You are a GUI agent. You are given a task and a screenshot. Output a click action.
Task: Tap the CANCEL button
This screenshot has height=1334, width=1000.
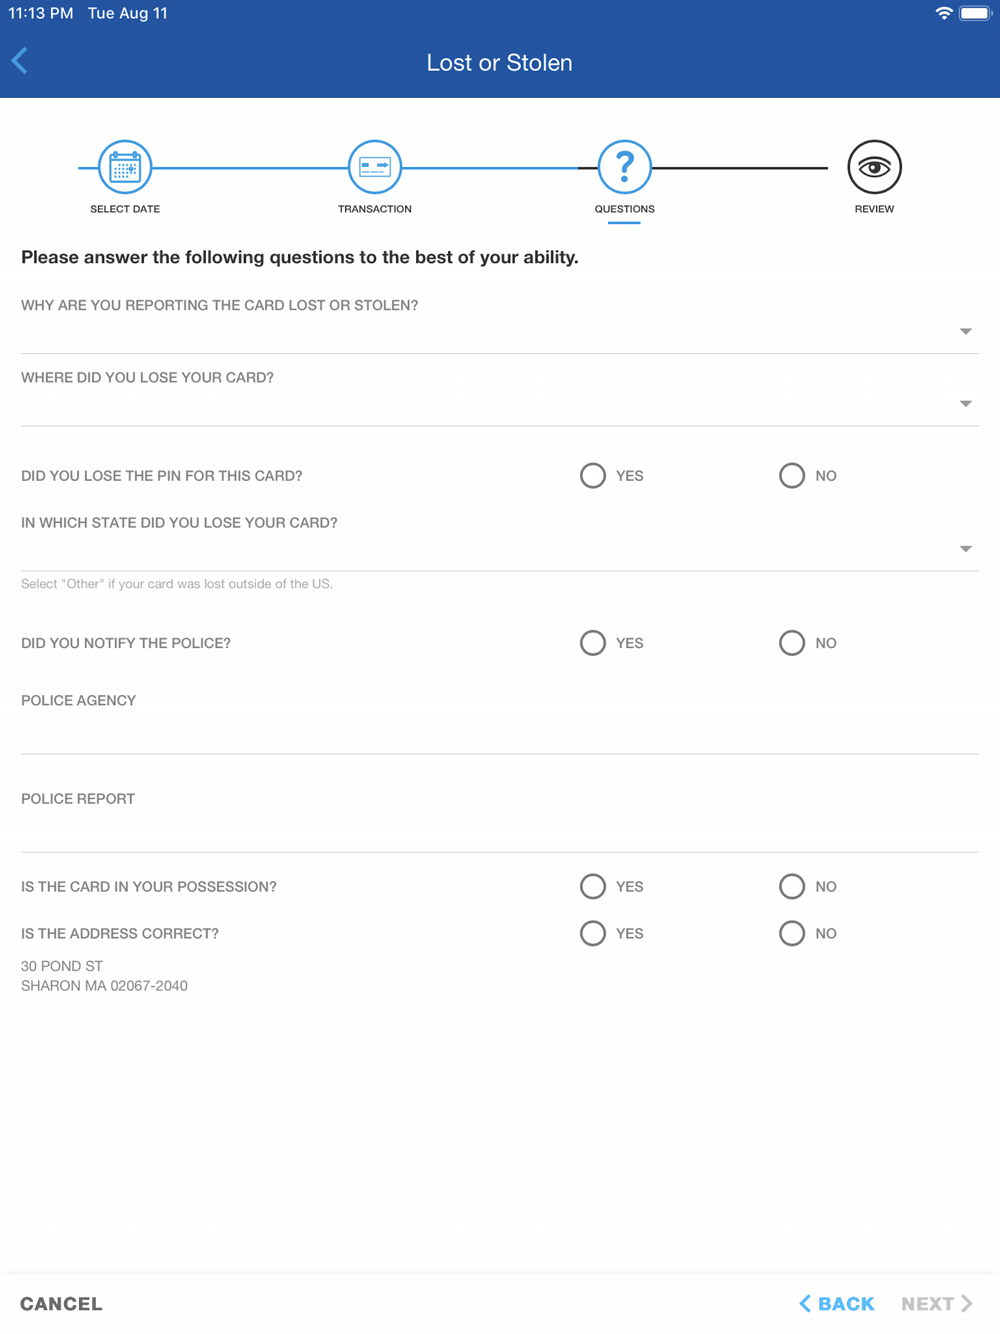click(x=61, y=1303)
